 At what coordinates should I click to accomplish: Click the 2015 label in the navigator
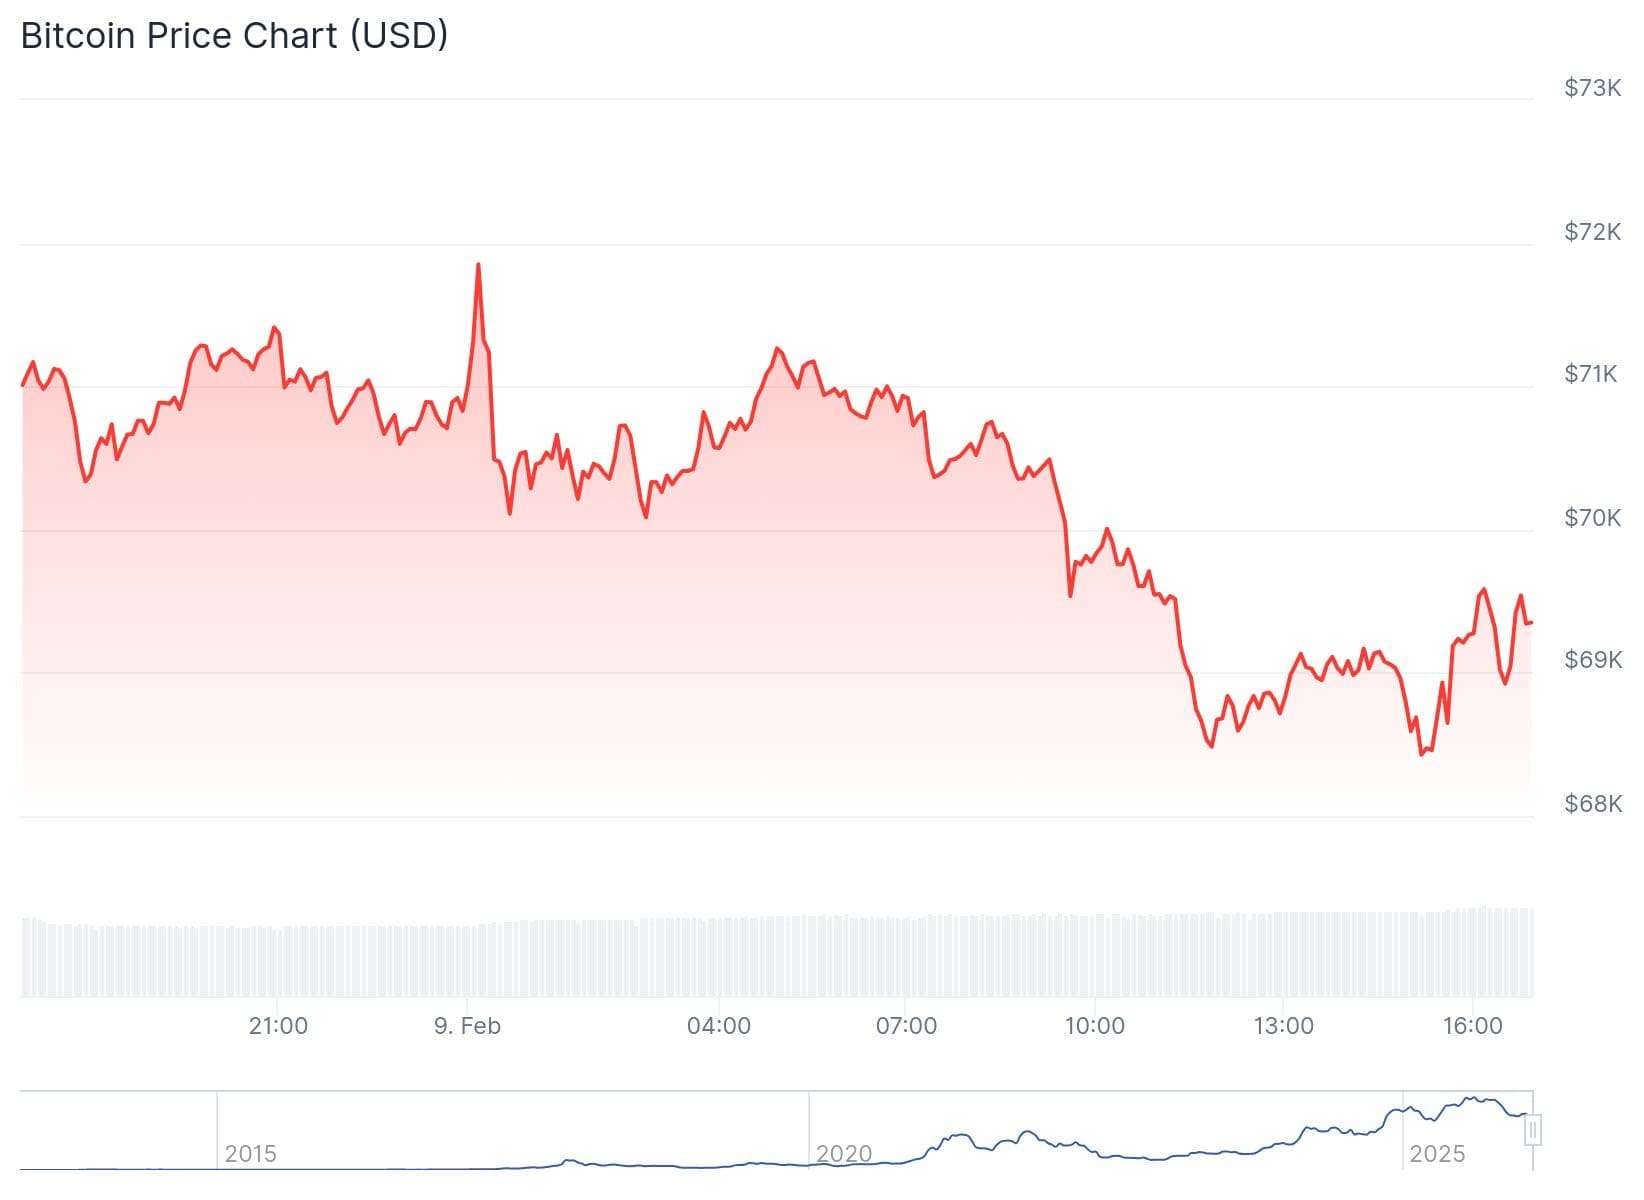tap(250, 1154)
